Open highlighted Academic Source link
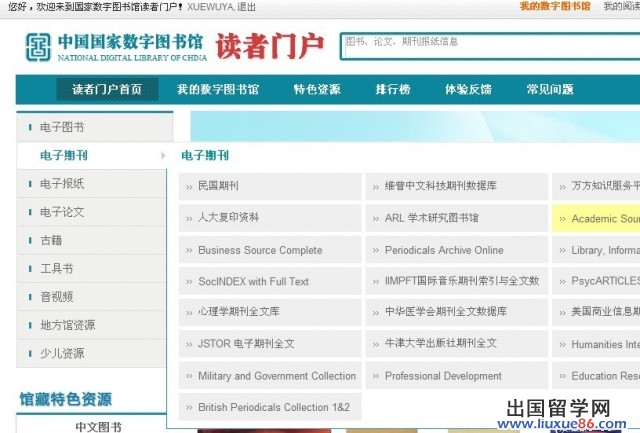This screenshot has width=640, height=433. 596,219
